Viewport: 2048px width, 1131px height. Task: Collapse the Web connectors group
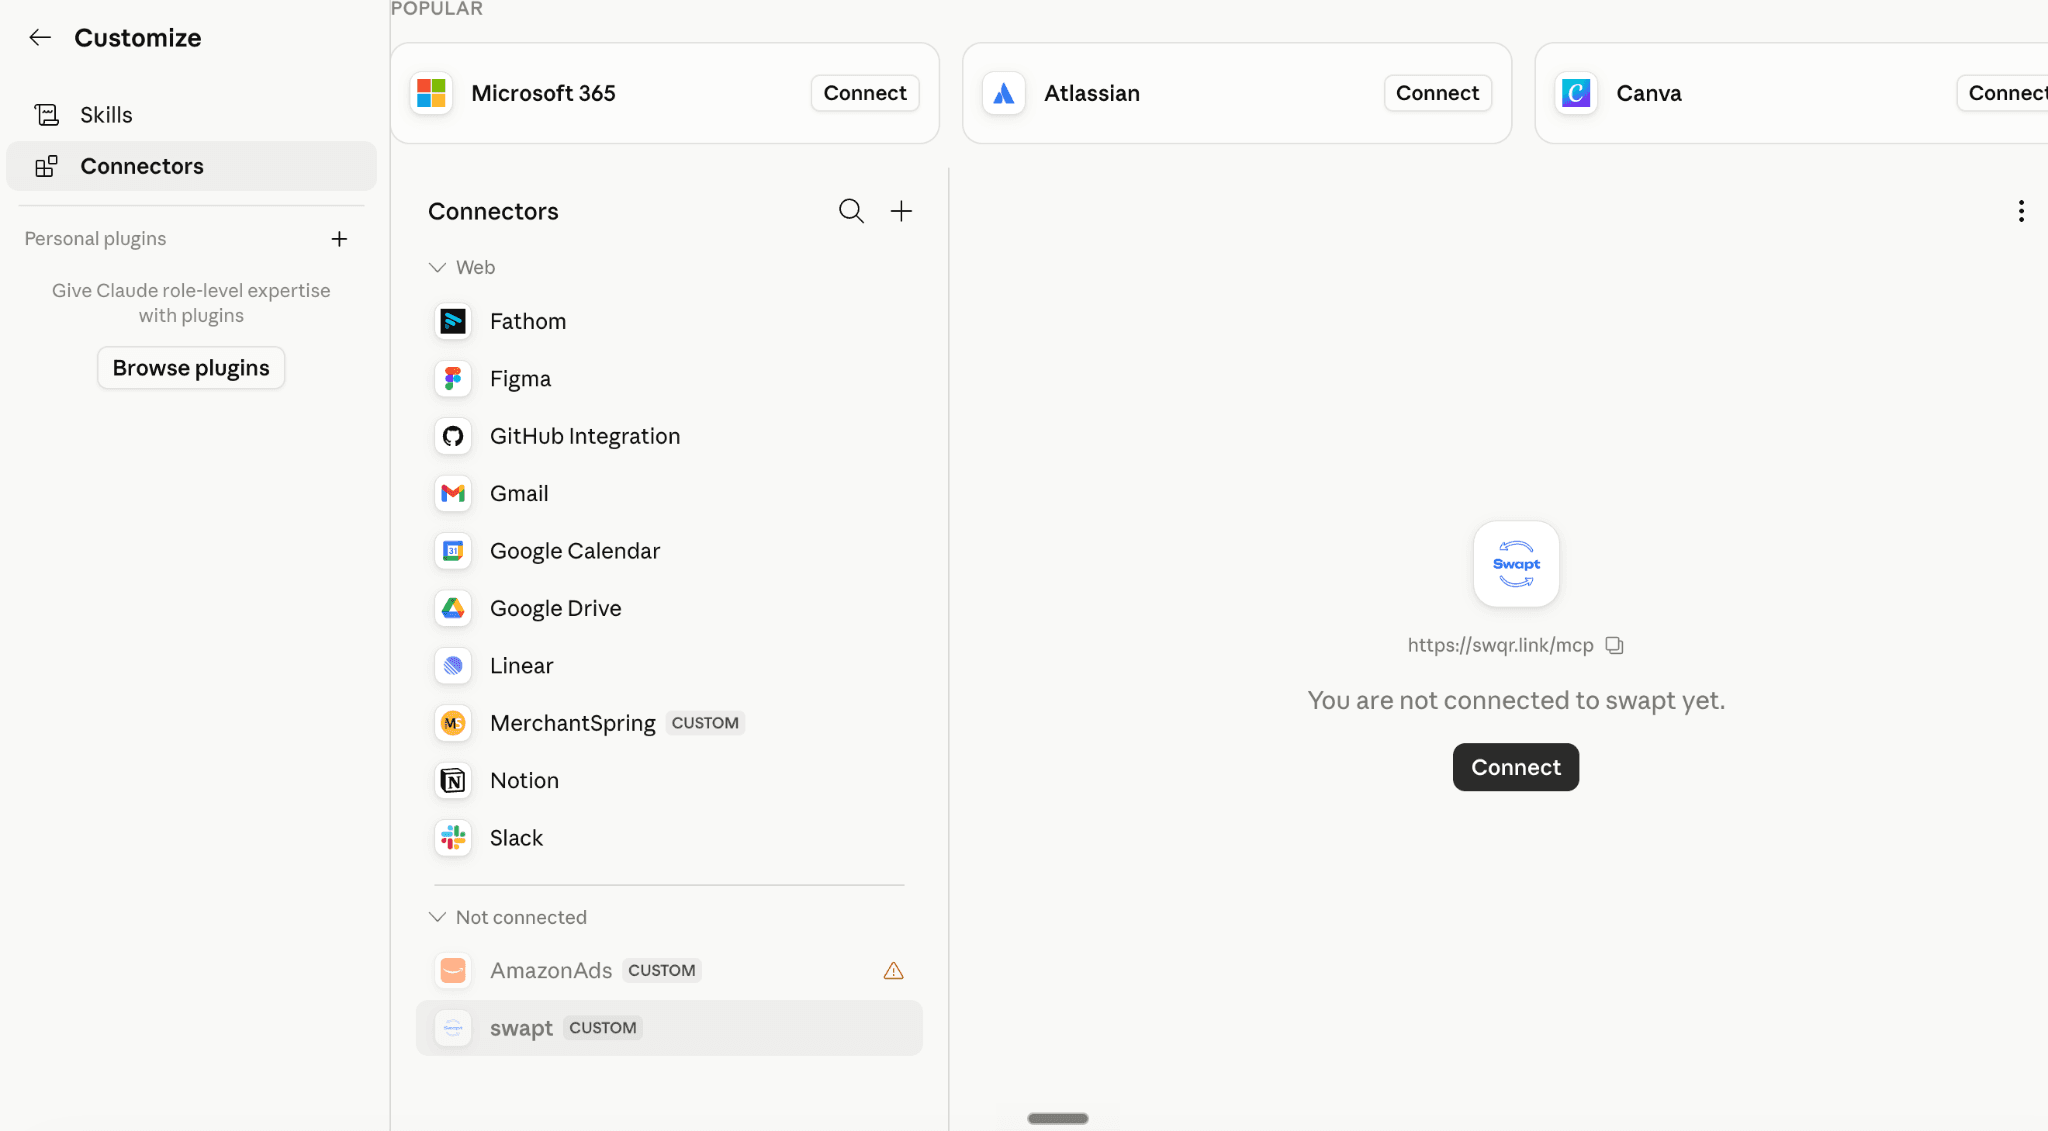tap(437, 267)
